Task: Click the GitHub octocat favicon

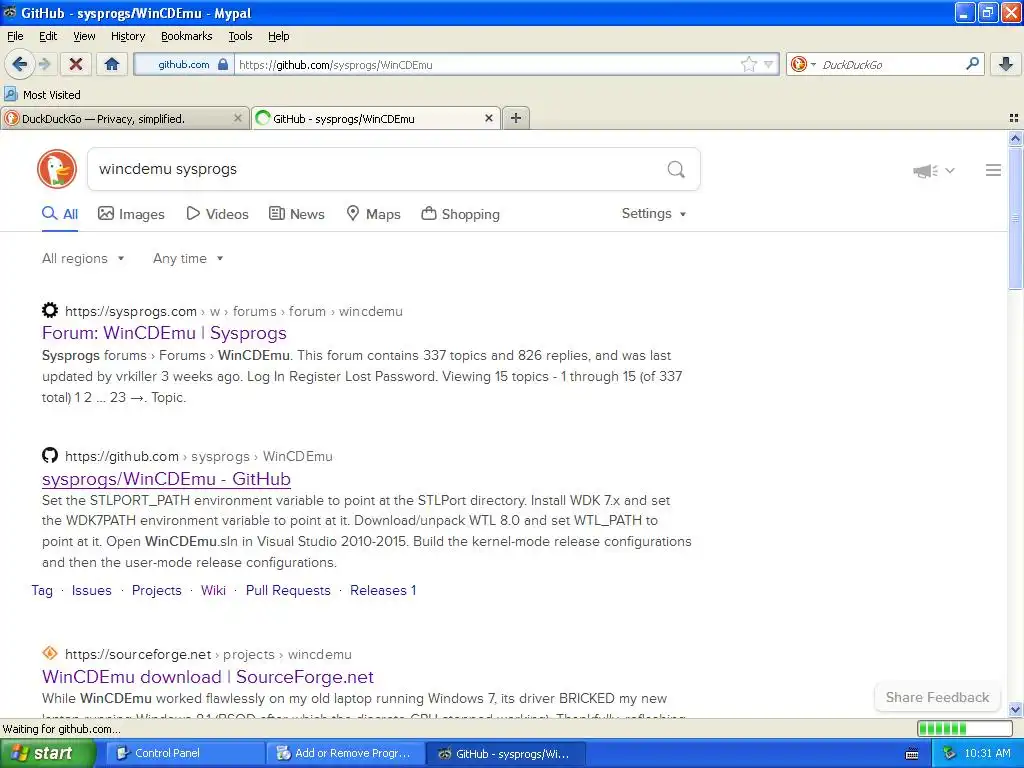Action: [x=50, y=455]
